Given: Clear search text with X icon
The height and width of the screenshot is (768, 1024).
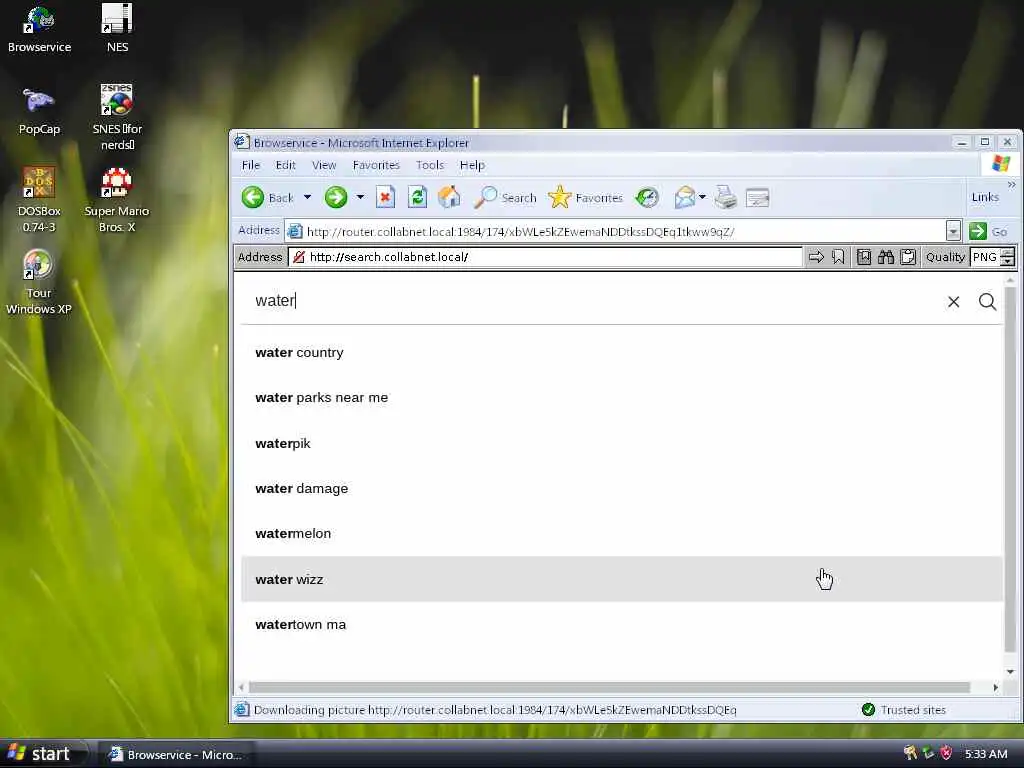Looking at the screenshot, I should tap(953, 301).
